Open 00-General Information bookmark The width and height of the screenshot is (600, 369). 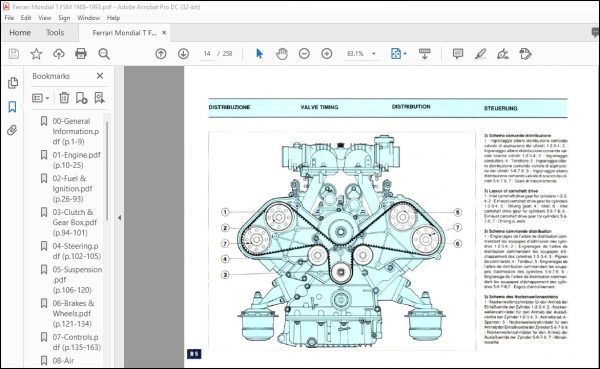(76, 131)
